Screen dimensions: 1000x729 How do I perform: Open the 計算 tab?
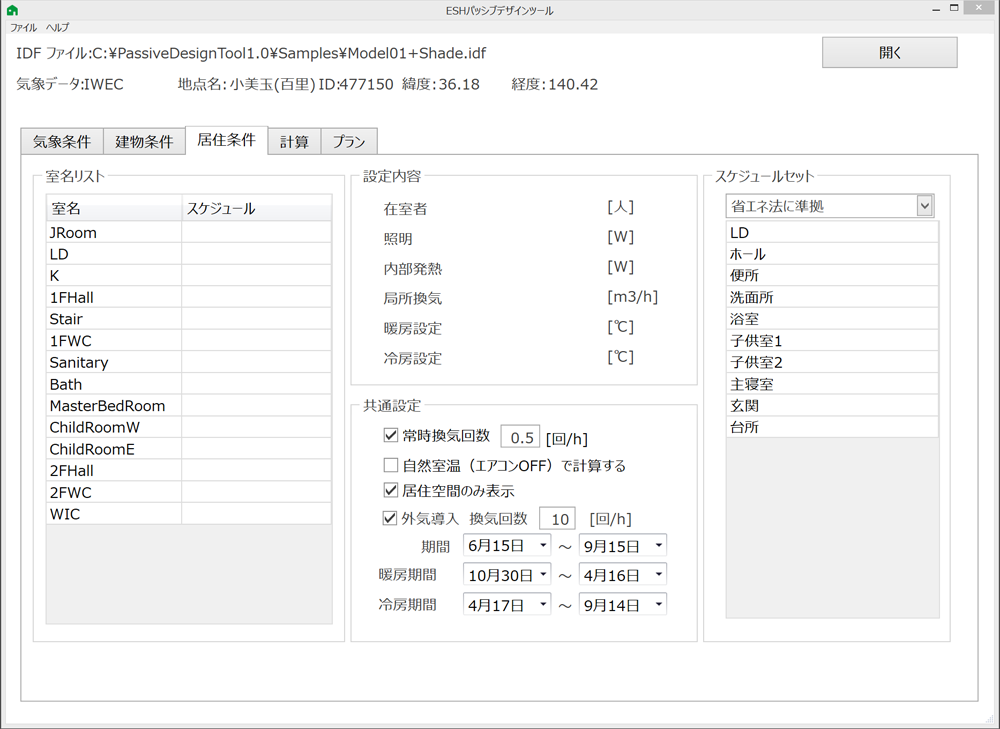pyautogui.click(x=294, y=142)
